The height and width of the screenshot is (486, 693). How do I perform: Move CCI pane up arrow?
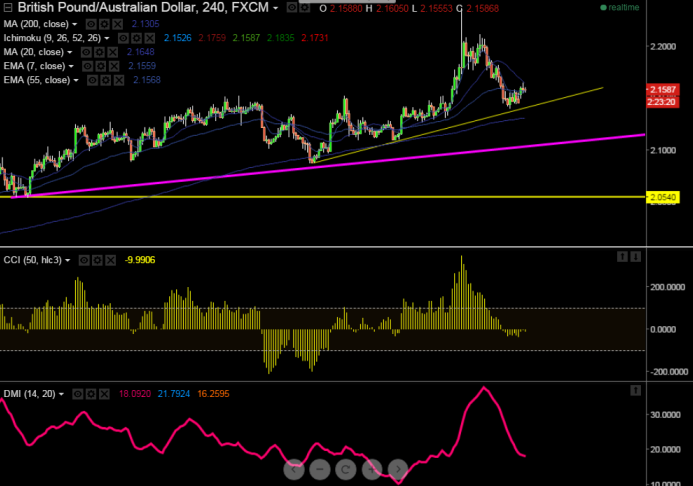coord(622,257)
